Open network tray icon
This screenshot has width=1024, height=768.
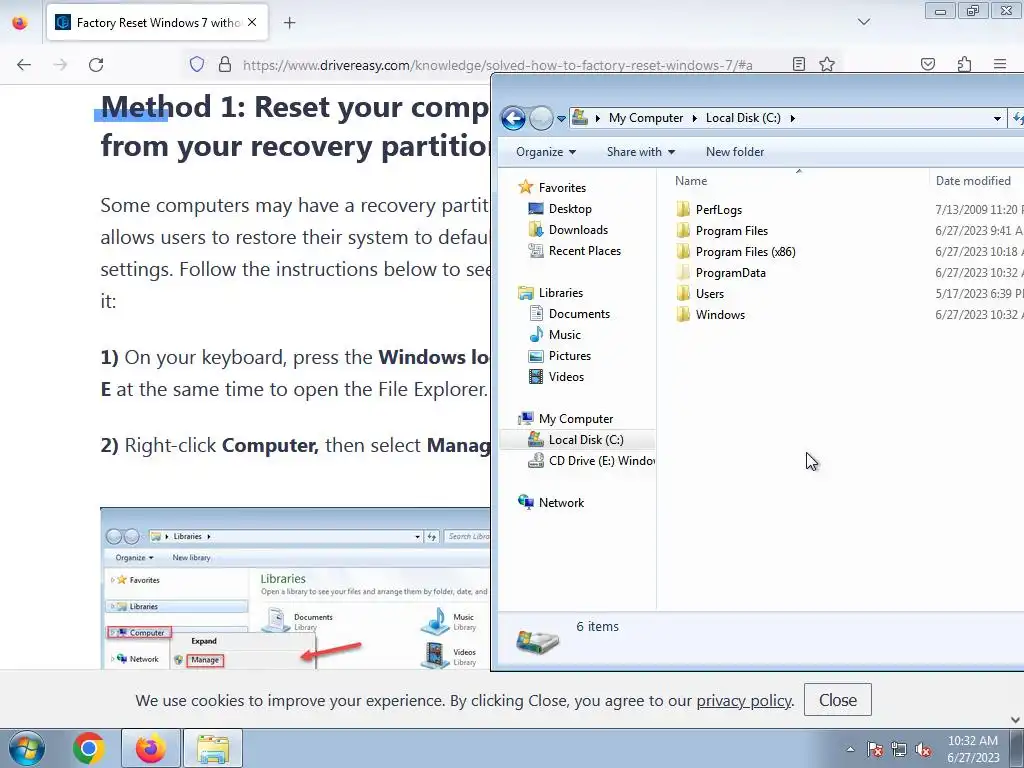pos(899,749)
